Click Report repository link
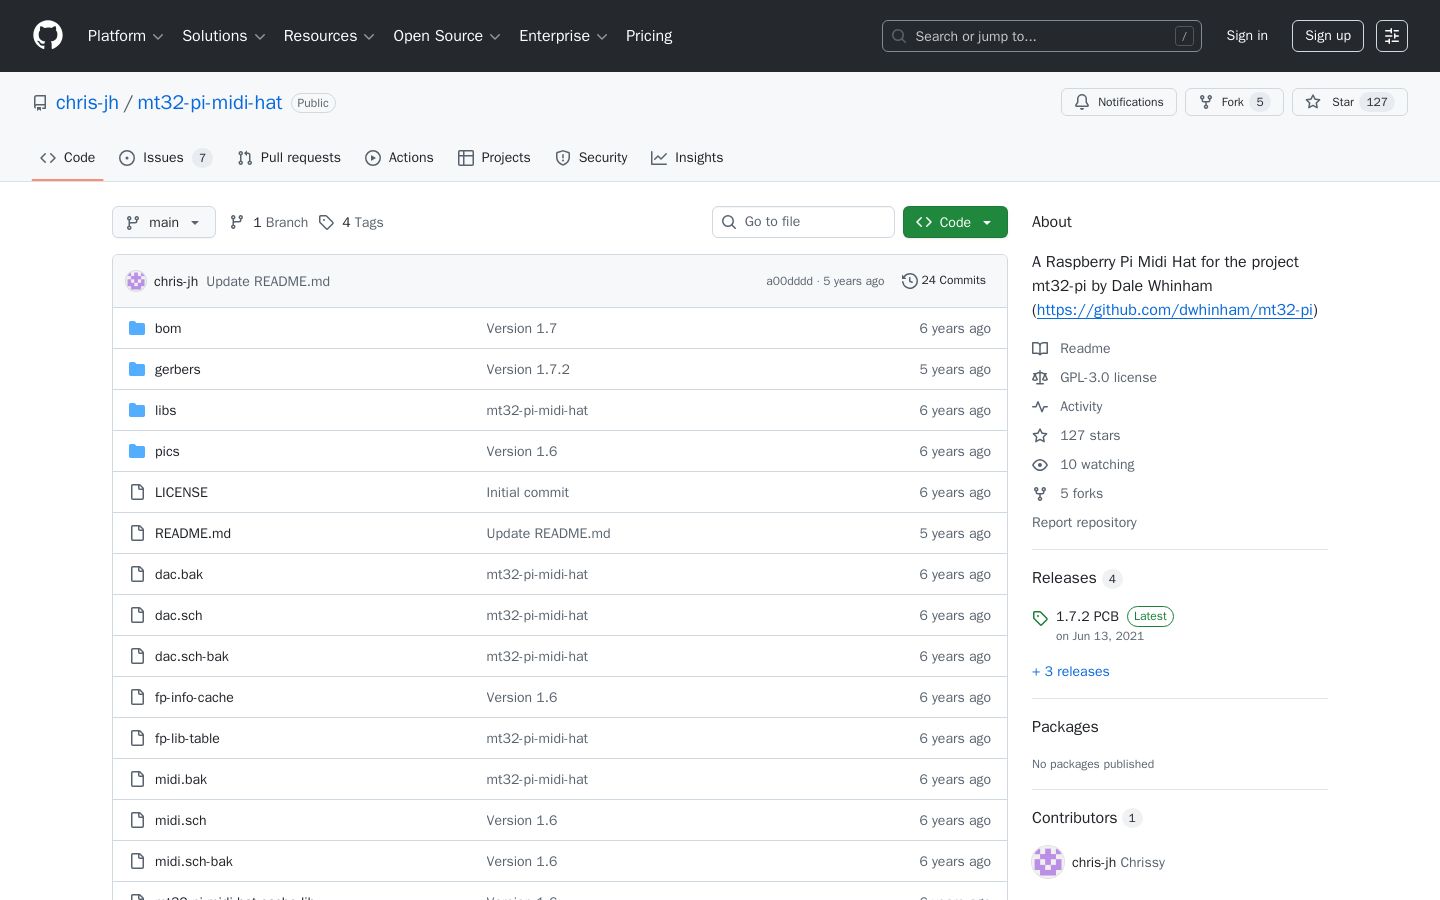Screen dimensions: 1440x900 (1084, 523)
